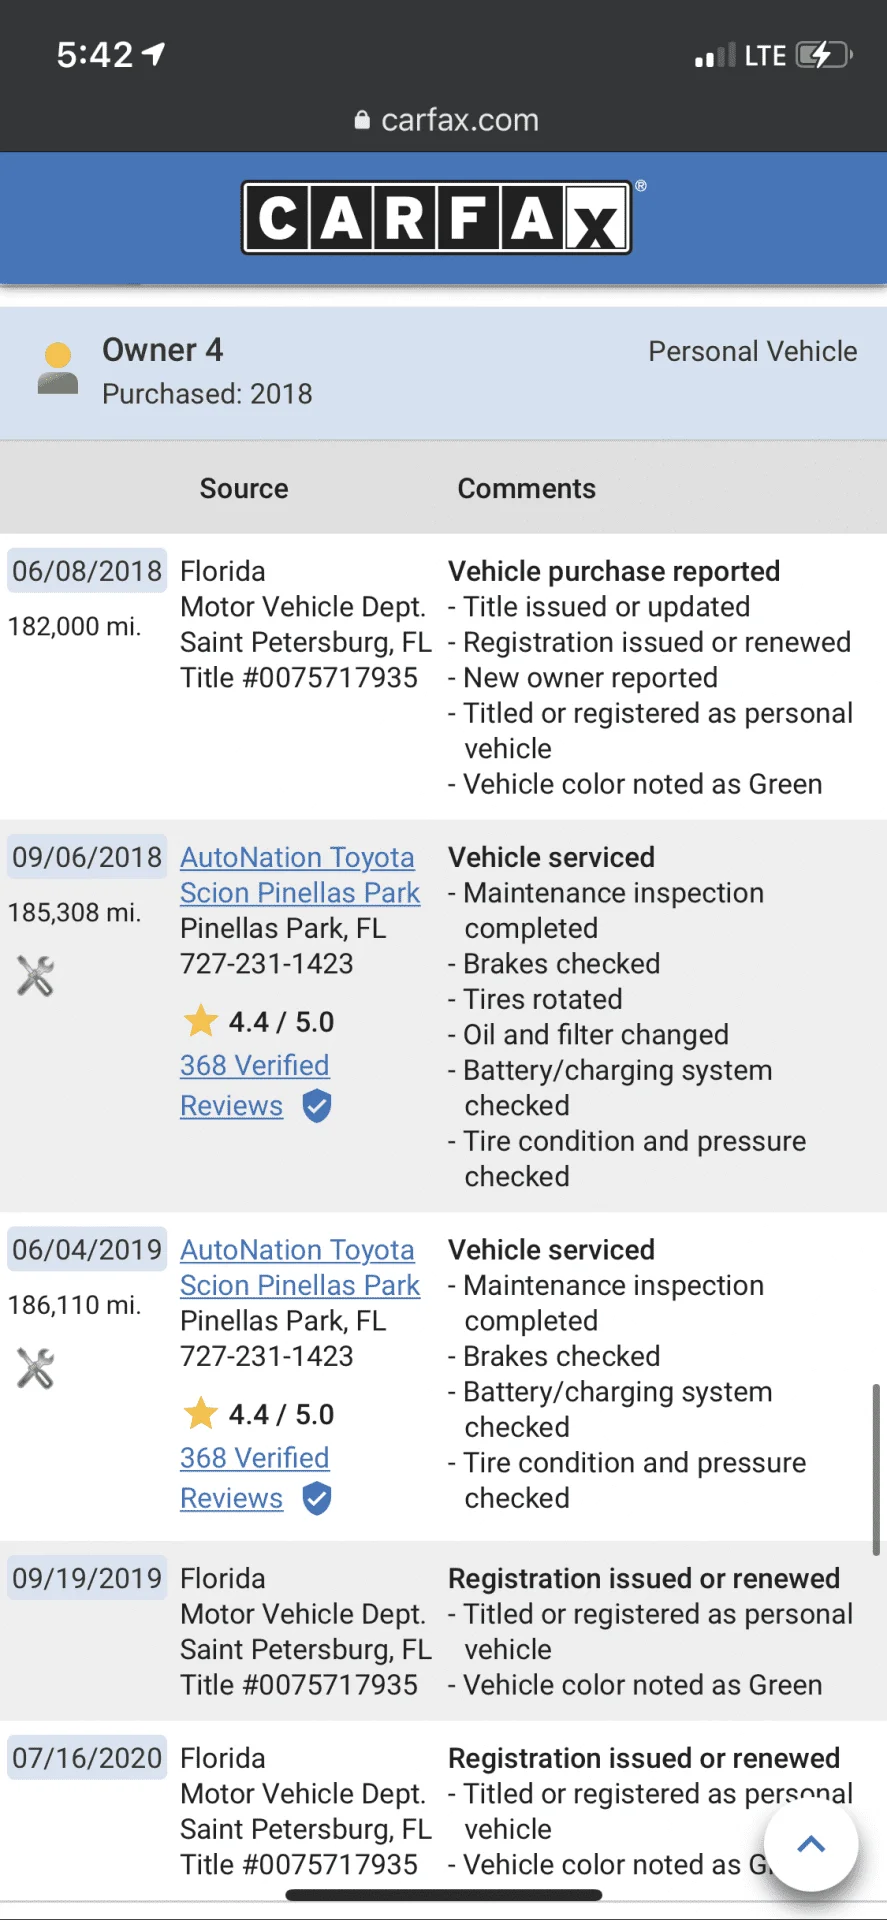The width and height of the screenshot is (887, 1920).
Task: Open 368 Verified Reviews in 06/04/2019 entry
Action: 254,1477
